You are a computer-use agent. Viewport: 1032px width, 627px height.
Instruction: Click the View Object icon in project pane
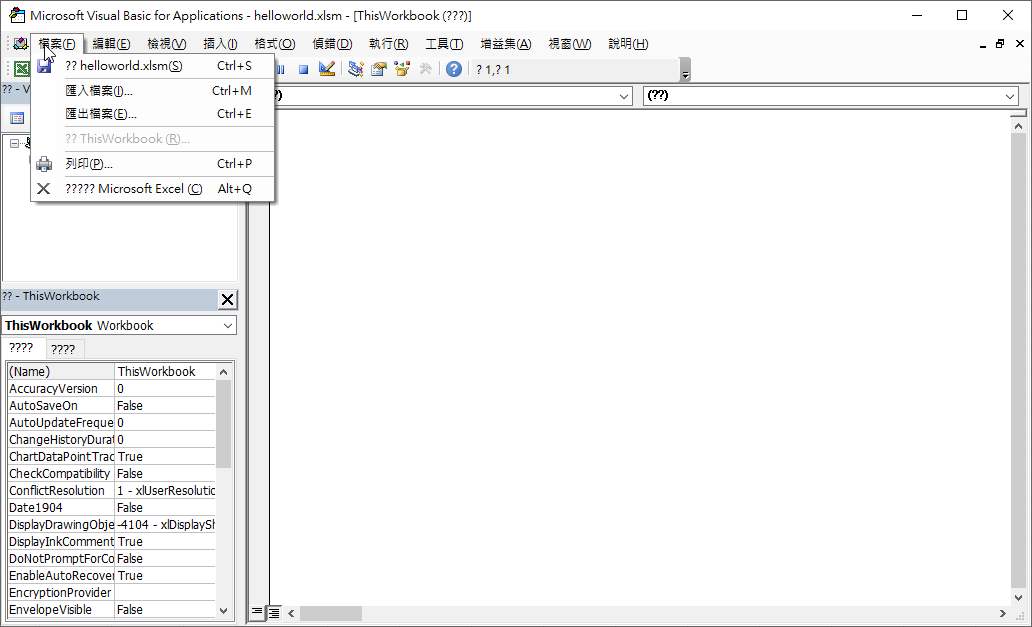17,118
